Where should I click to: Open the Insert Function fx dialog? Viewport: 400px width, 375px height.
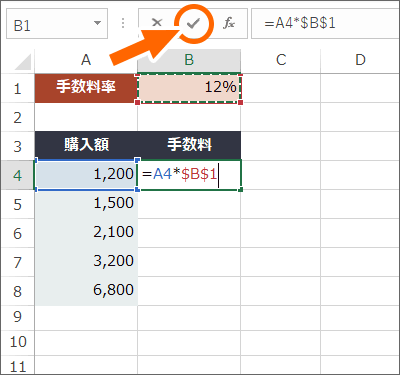[x=229, y=23]
